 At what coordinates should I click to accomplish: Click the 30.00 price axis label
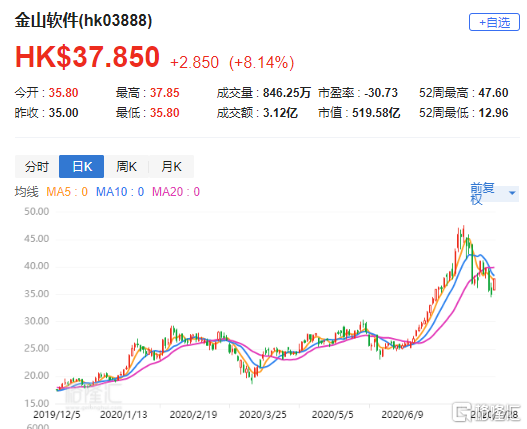click(x=37, y=321)
